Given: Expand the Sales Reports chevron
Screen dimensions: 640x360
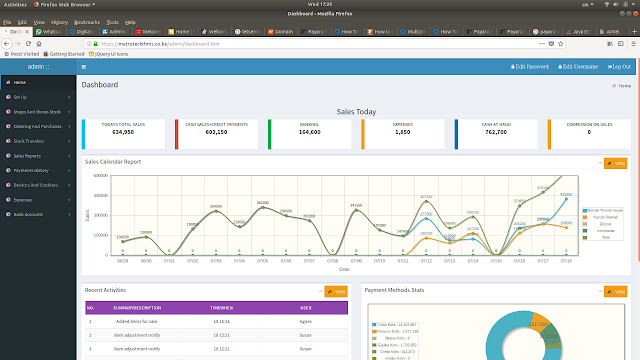Looking at the screenshot, I should [69, 156].
